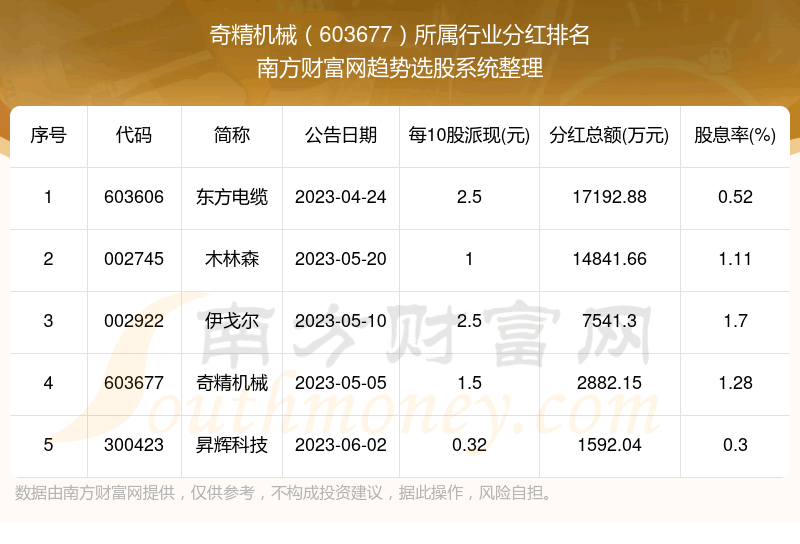
Task: Select per-10-share payout 1.5
Action: (x=469, y=383)
